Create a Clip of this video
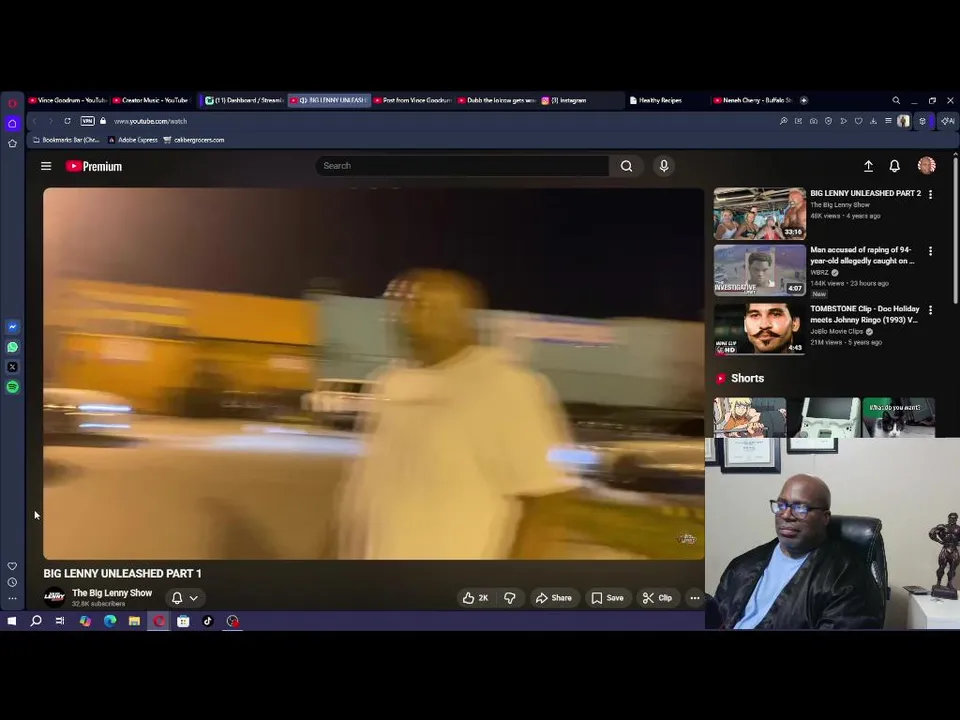This screenshot has height=720, width=960. tap(658, 598)
